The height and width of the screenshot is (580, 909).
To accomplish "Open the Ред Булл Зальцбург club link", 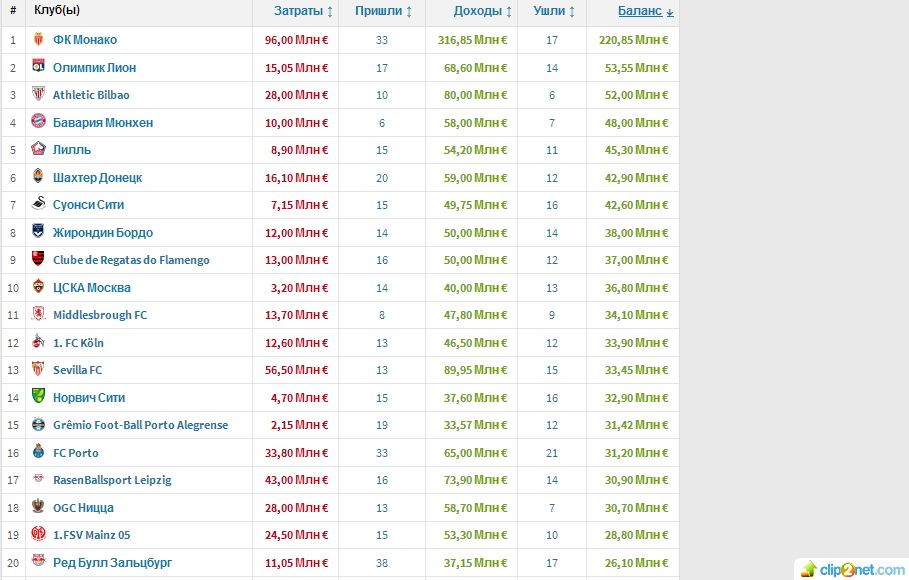I will pos(112,563).
